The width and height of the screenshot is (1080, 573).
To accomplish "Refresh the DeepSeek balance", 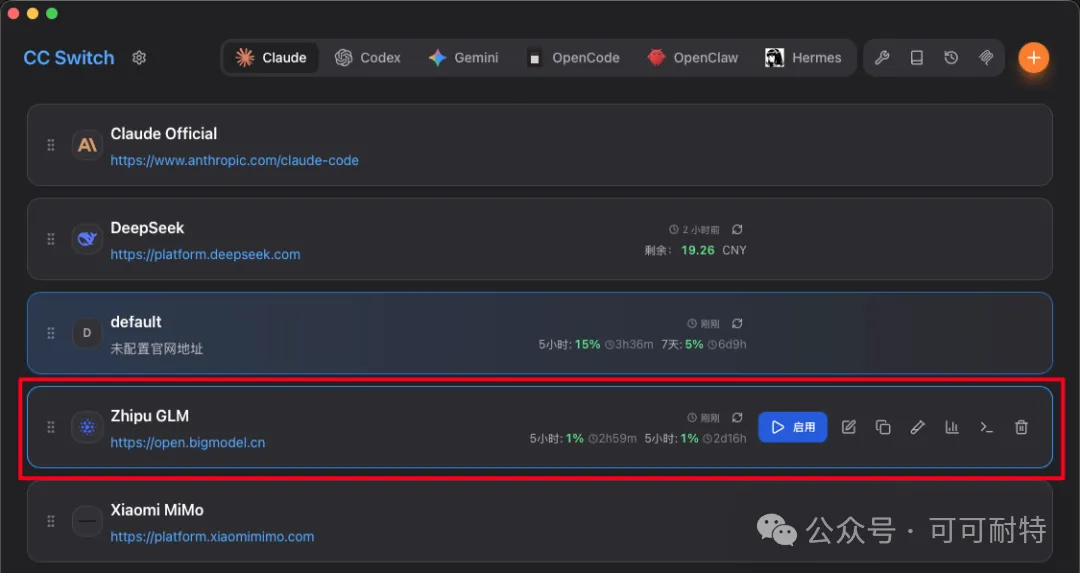I will (737, 229).
